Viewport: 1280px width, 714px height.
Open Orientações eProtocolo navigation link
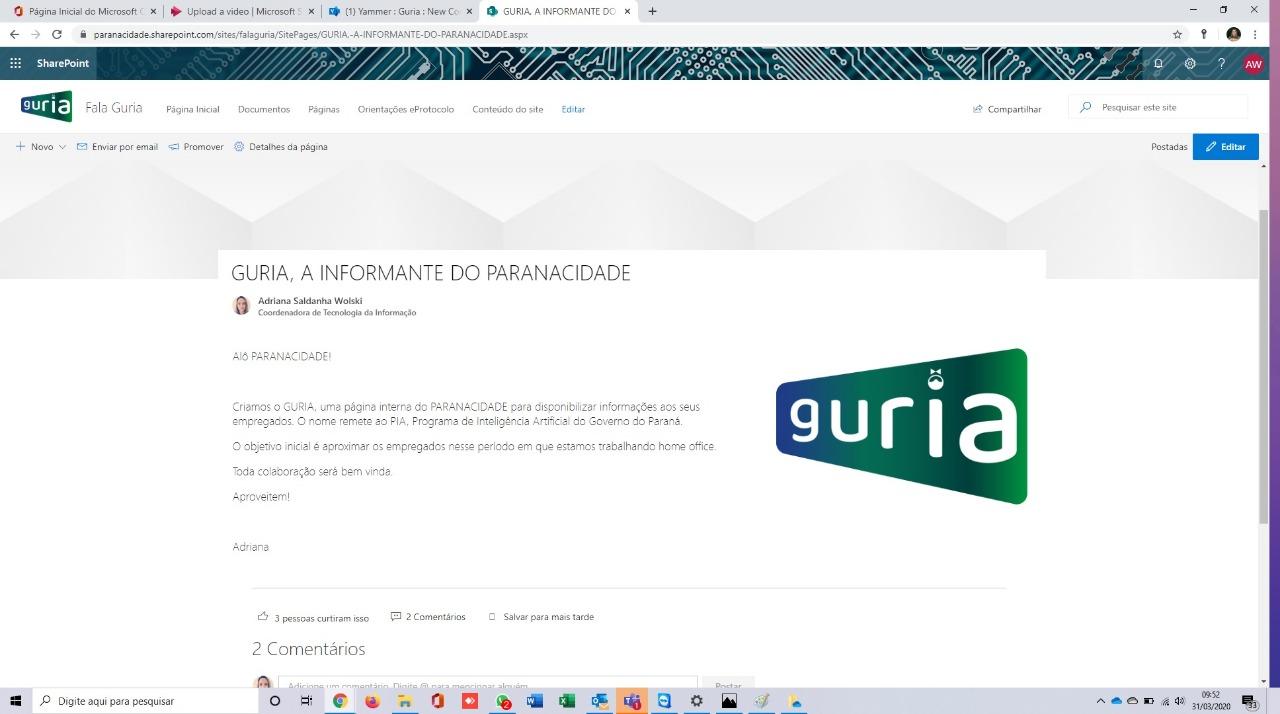(x=406, y=109)
